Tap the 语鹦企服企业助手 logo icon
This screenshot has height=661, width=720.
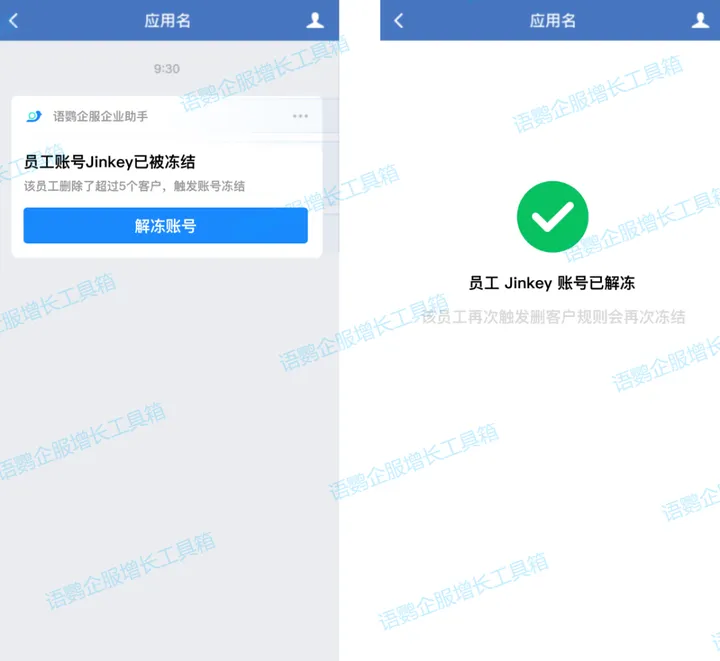(34, 116)
